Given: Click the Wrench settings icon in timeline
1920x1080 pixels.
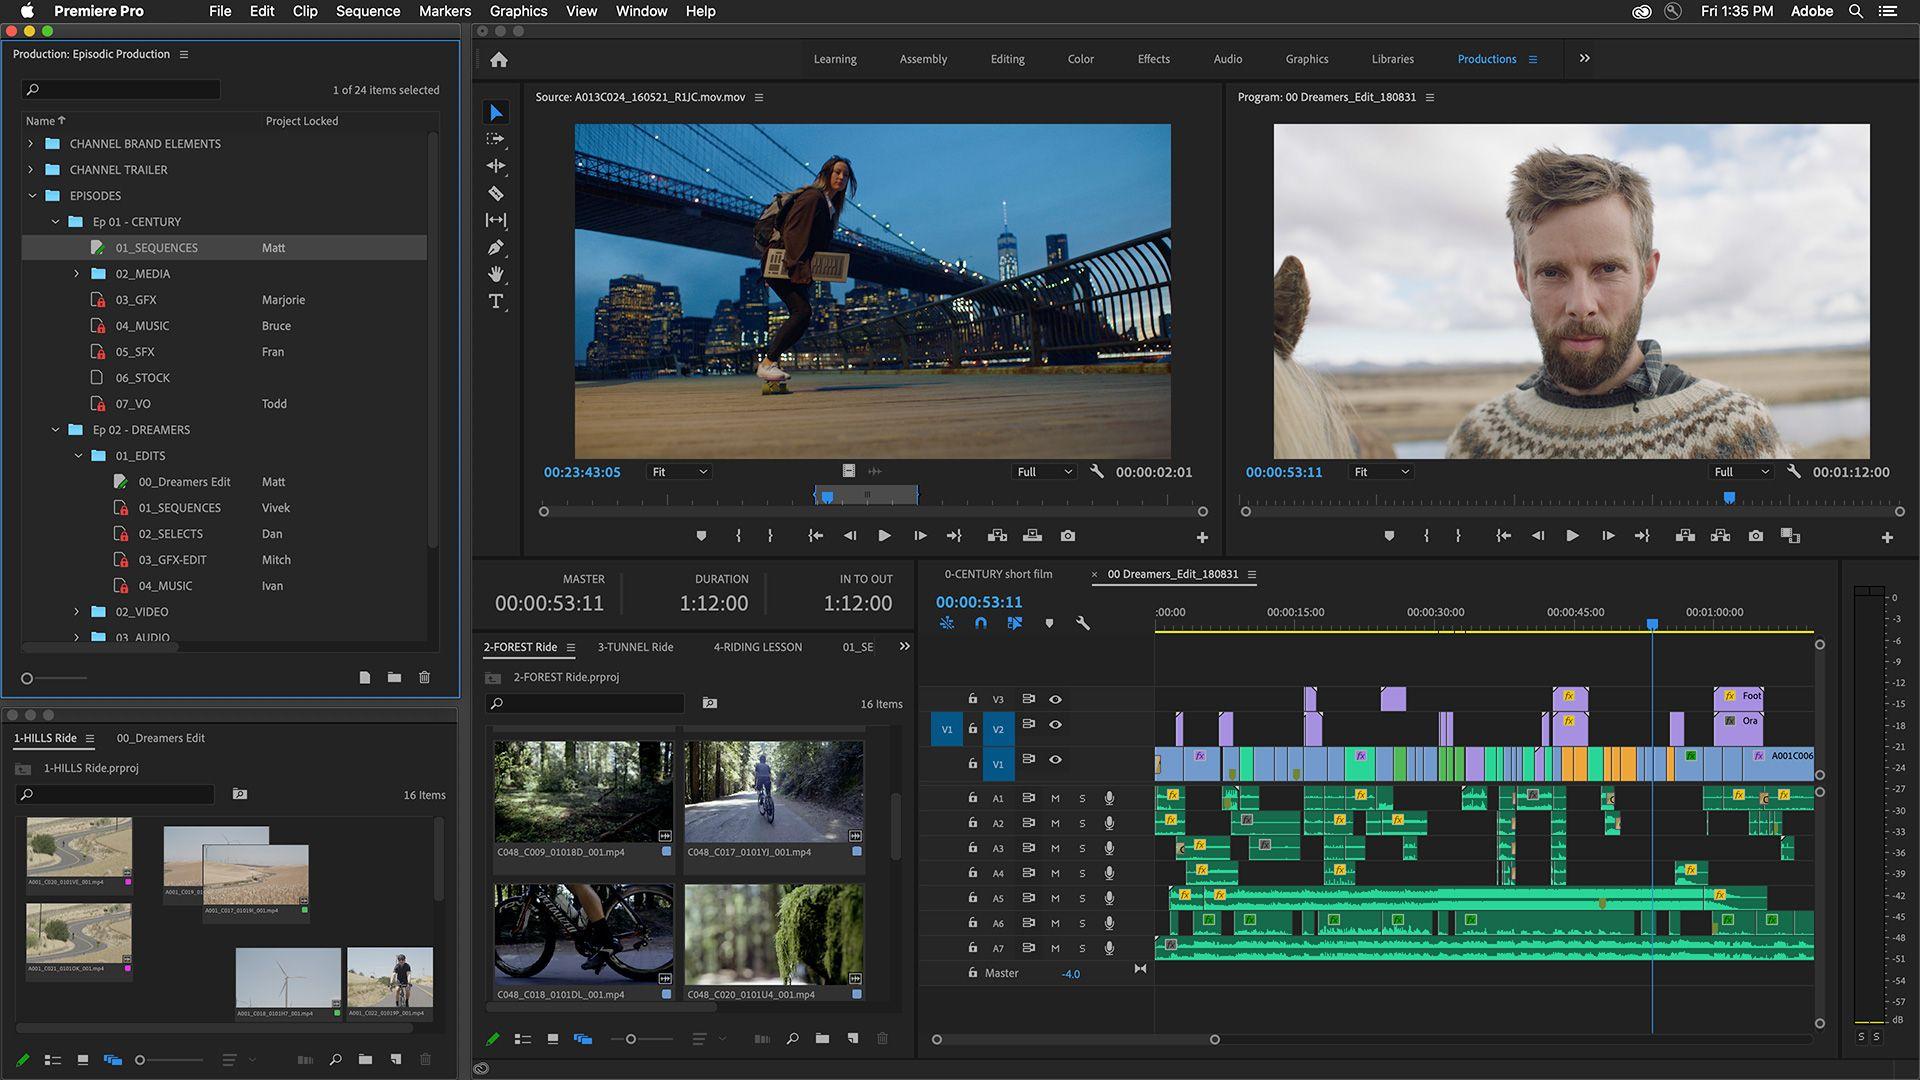Looking at the screenshot, I should coord(1081,622).
